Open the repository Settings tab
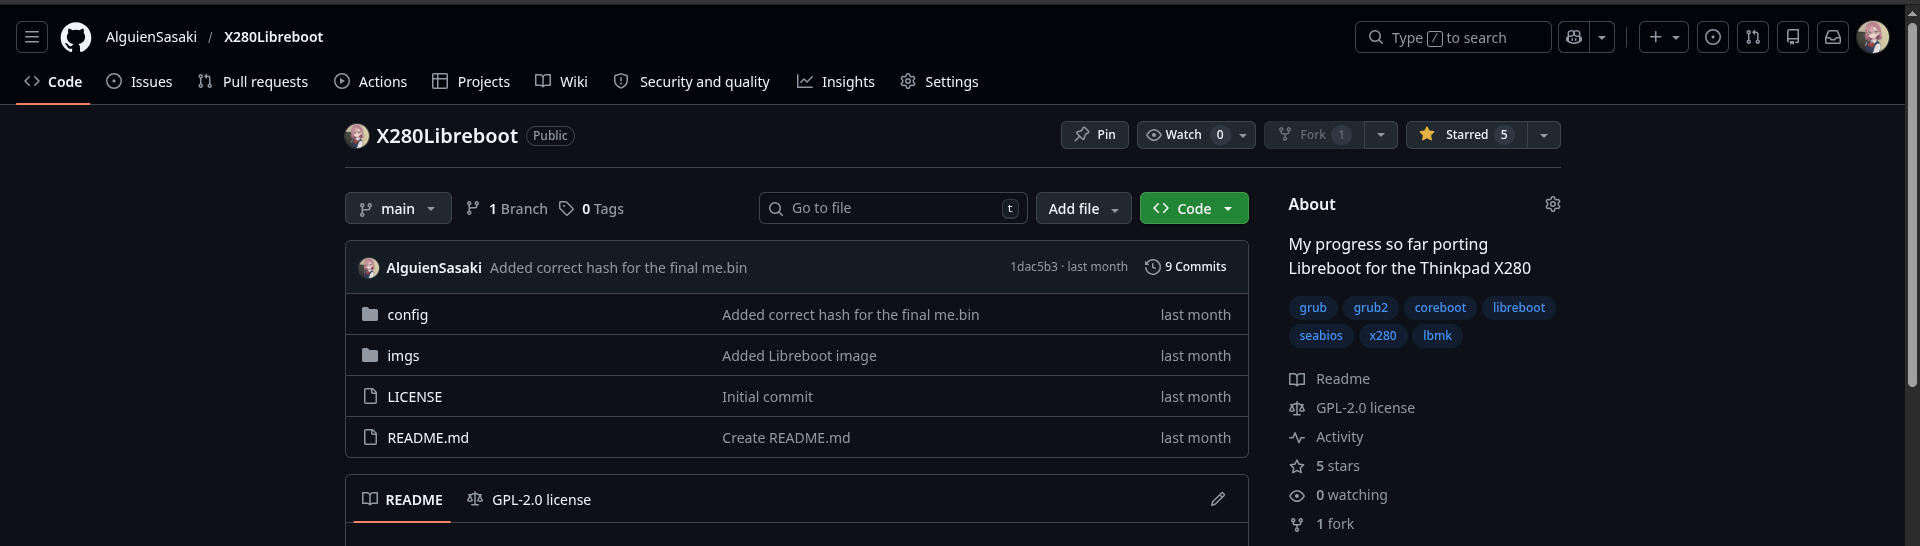This screenshot has width=1920, height=546. point(940,82)
